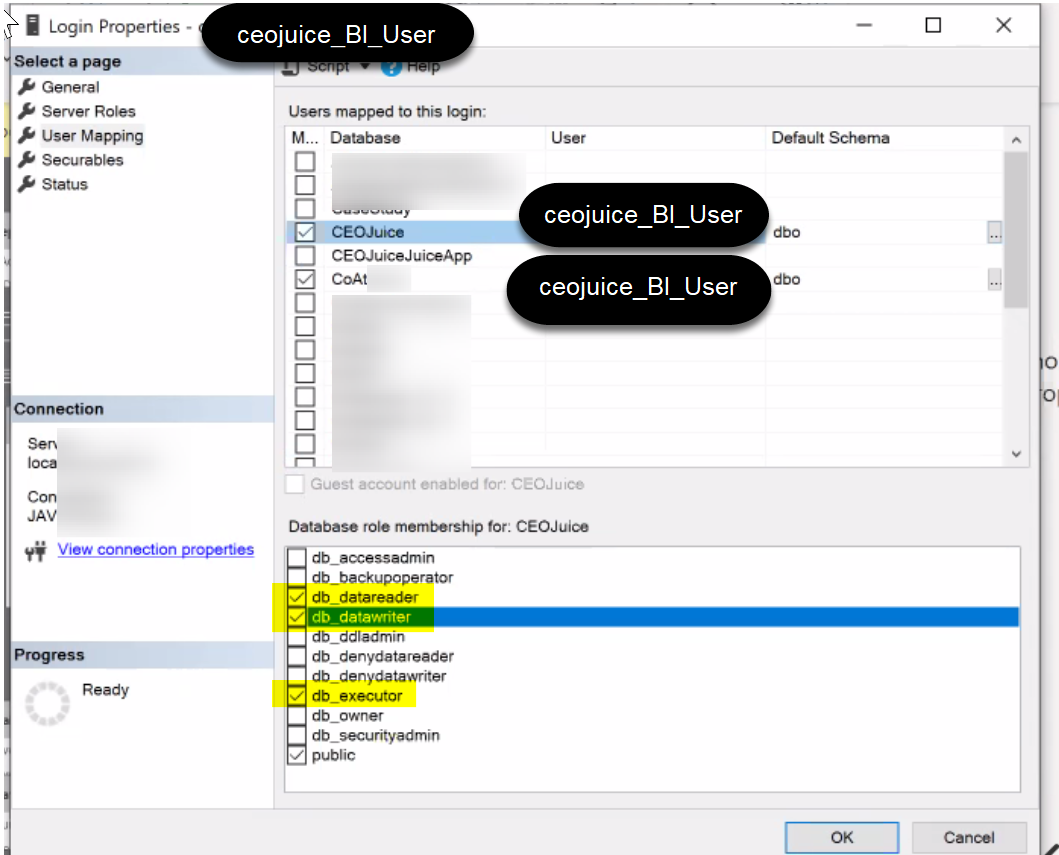The height and width of the screenshot is (855, 1059).
Task: Tick the db_backupoperator role checkbox
Action: tap(296, 577)
